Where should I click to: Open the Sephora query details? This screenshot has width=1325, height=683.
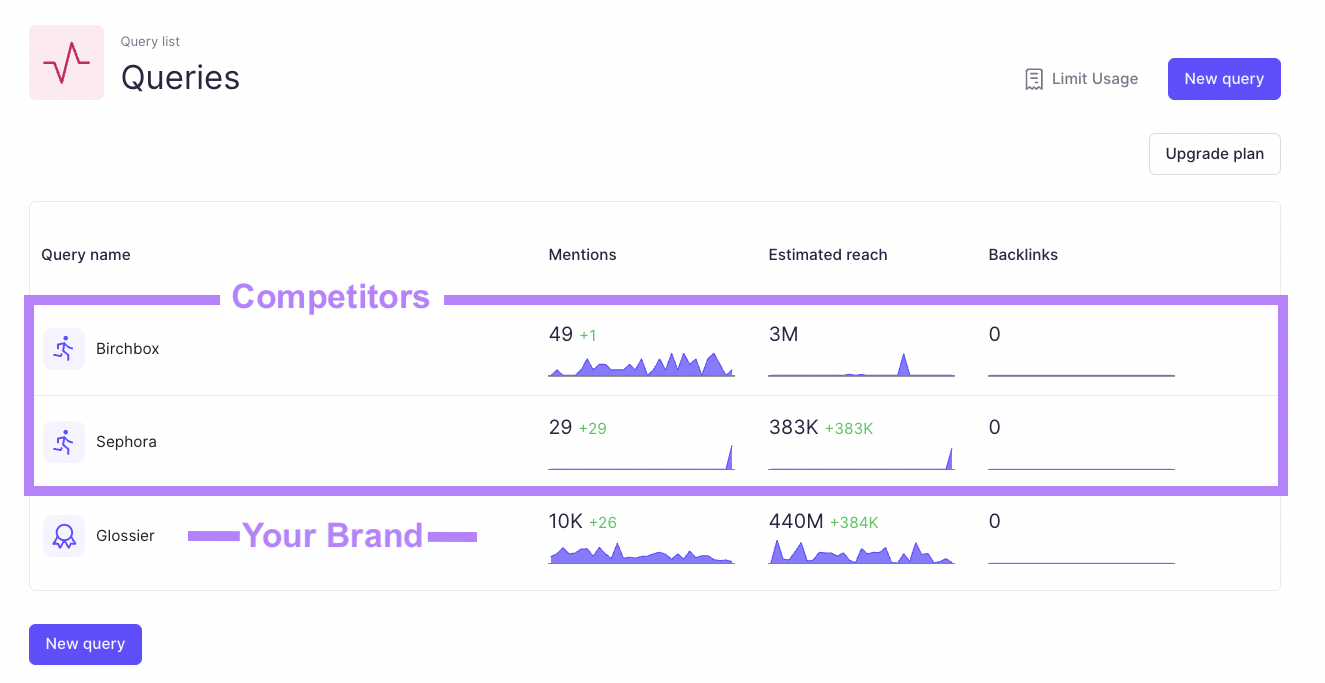(126, 441)
